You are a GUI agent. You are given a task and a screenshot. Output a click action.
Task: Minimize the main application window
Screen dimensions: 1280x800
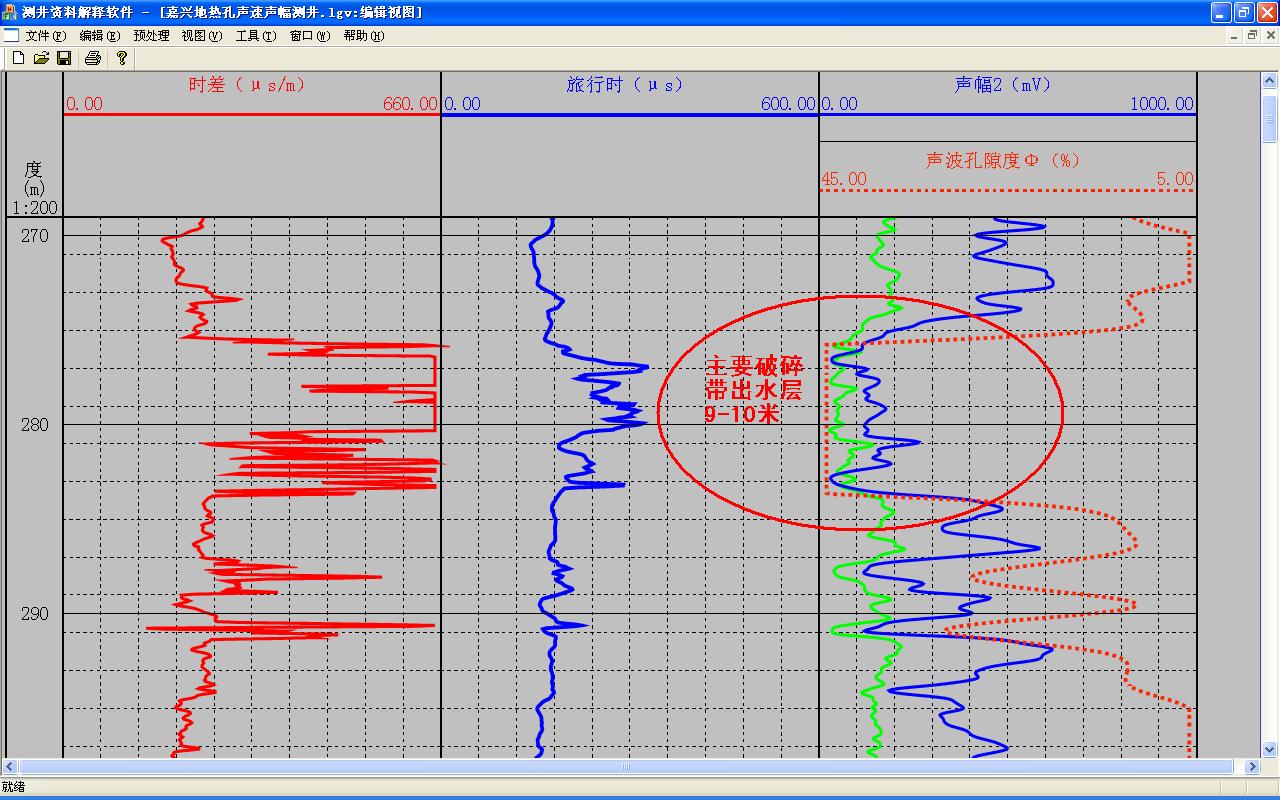click(1221, 12)
